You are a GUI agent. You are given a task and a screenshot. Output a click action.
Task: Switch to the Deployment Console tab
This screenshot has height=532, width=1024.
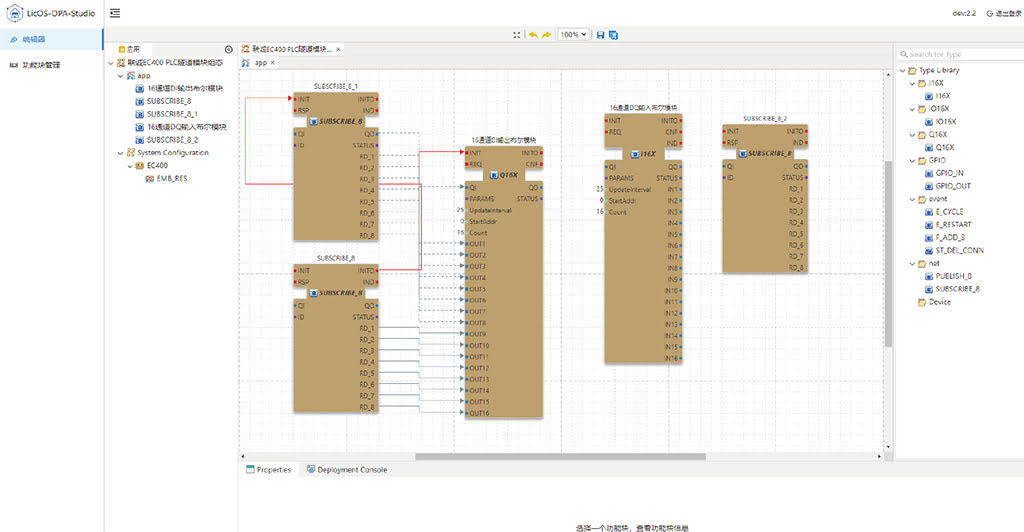(346, 469)
